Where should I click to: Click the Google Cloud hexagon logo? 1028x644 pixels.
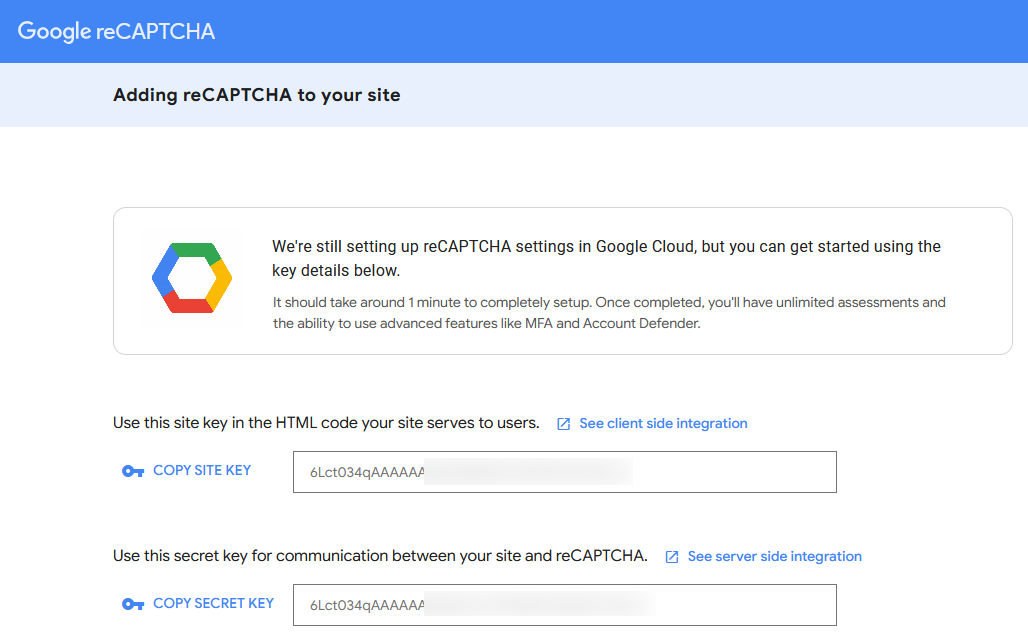pos(191,278)
